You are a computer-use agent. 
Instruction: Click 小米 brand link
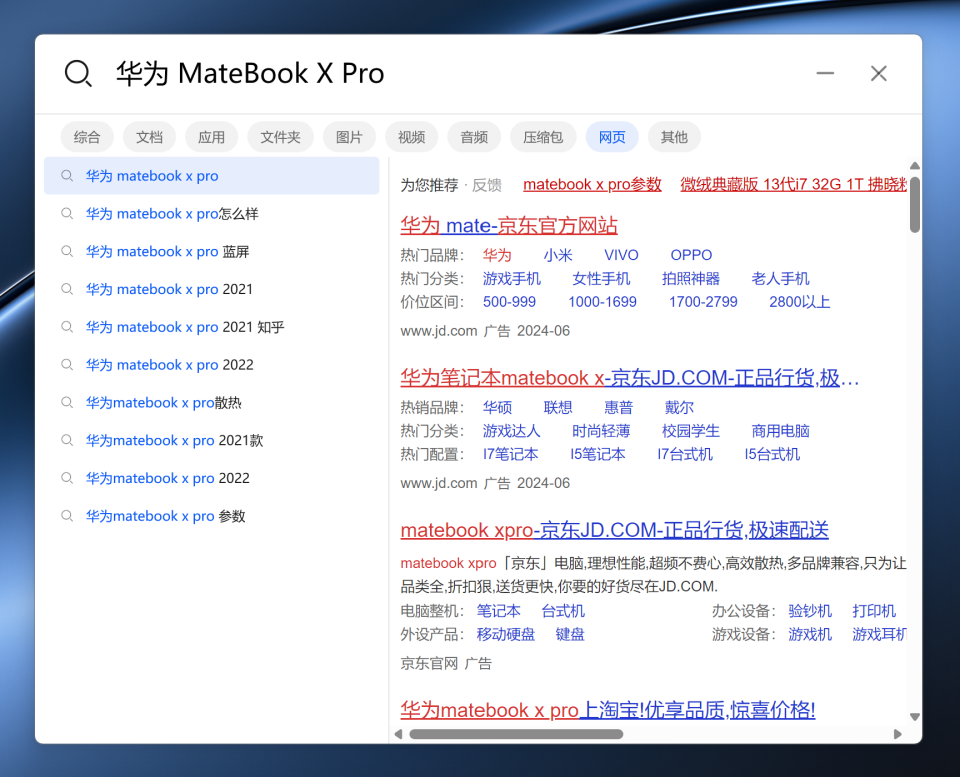(558, 255)
